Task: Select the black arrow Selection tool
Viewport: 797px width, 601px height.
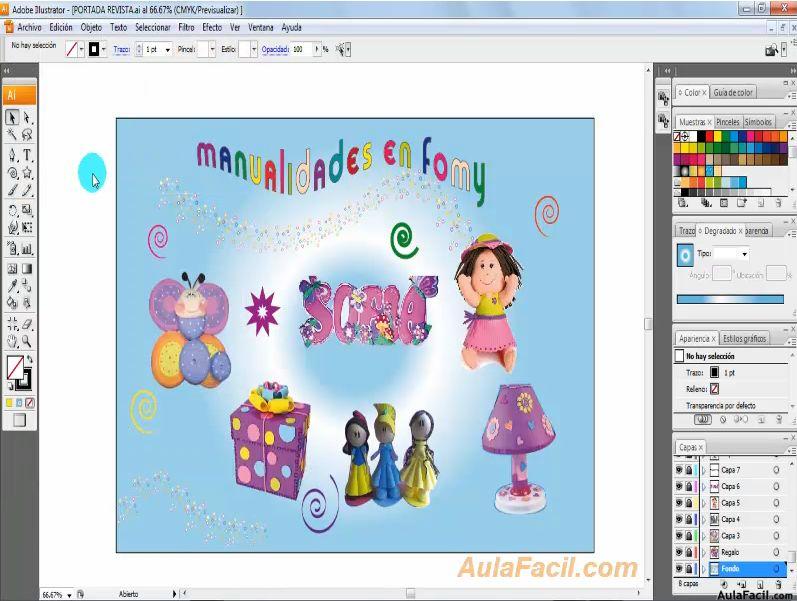Action: (x=12, y=118)
